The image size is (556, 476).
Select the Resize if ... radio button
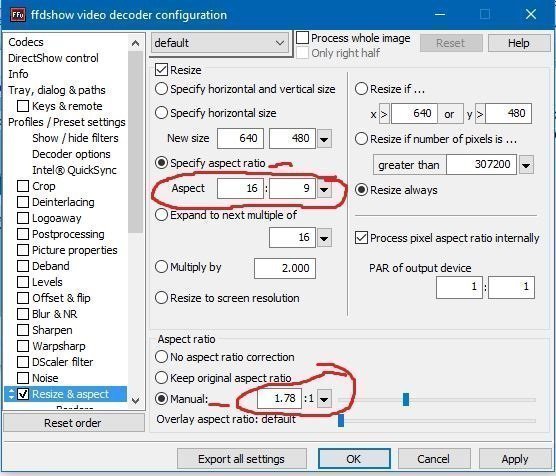(x=361, y=89)
